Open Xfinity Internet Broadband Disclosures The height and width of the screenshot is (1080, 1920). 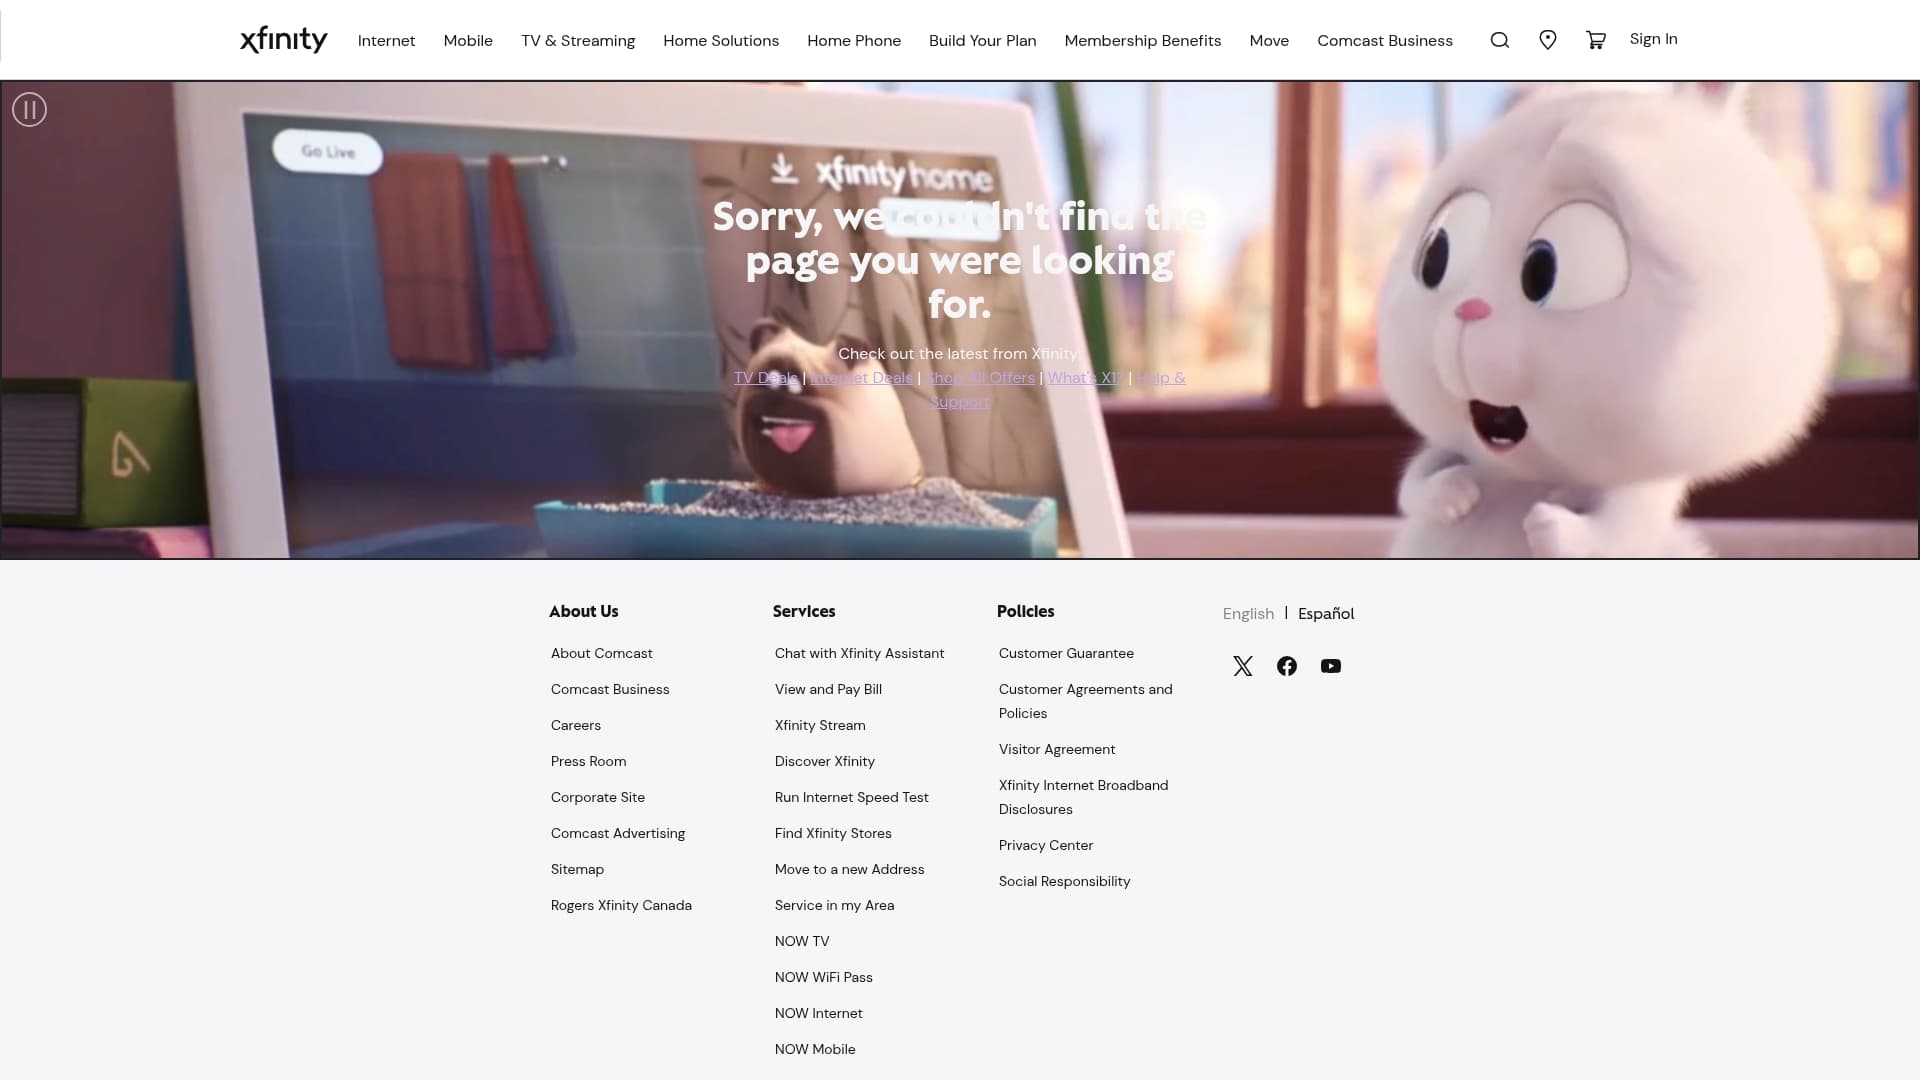1084,798
